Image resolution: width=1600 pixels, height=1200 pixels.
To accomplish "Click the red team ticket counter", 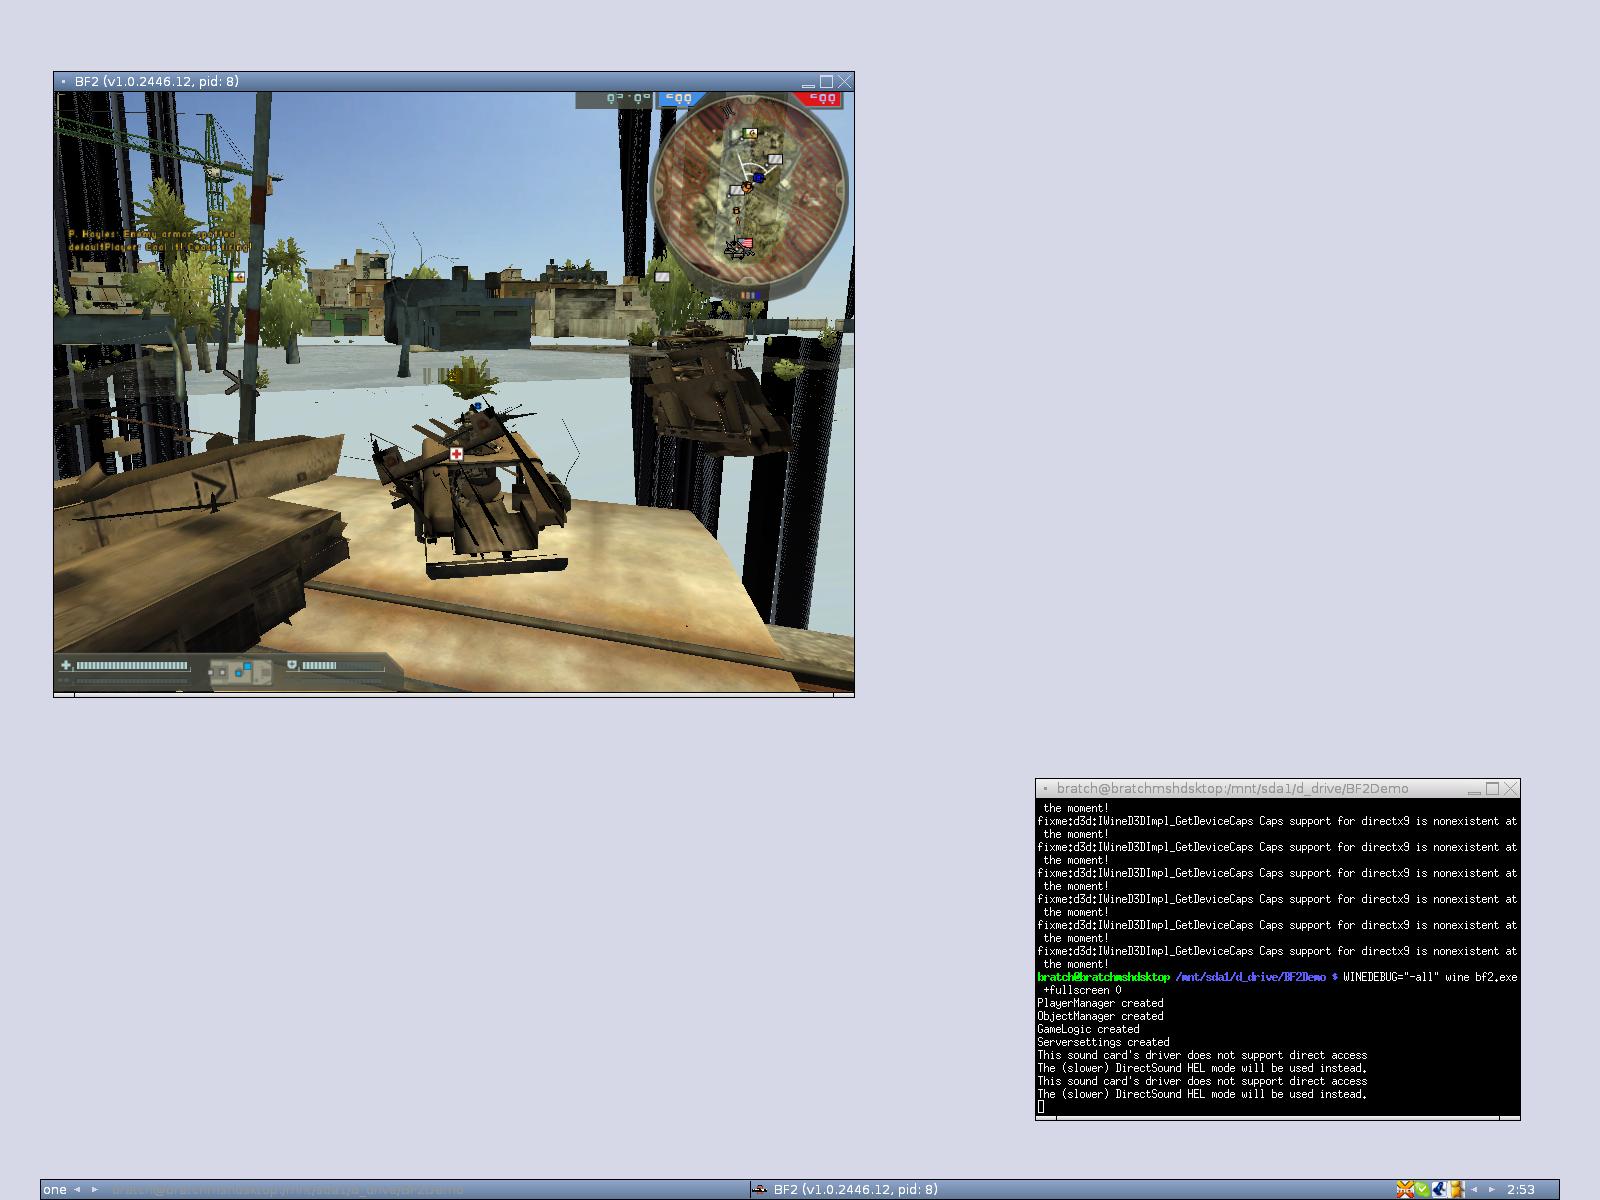I will [820, 98].
